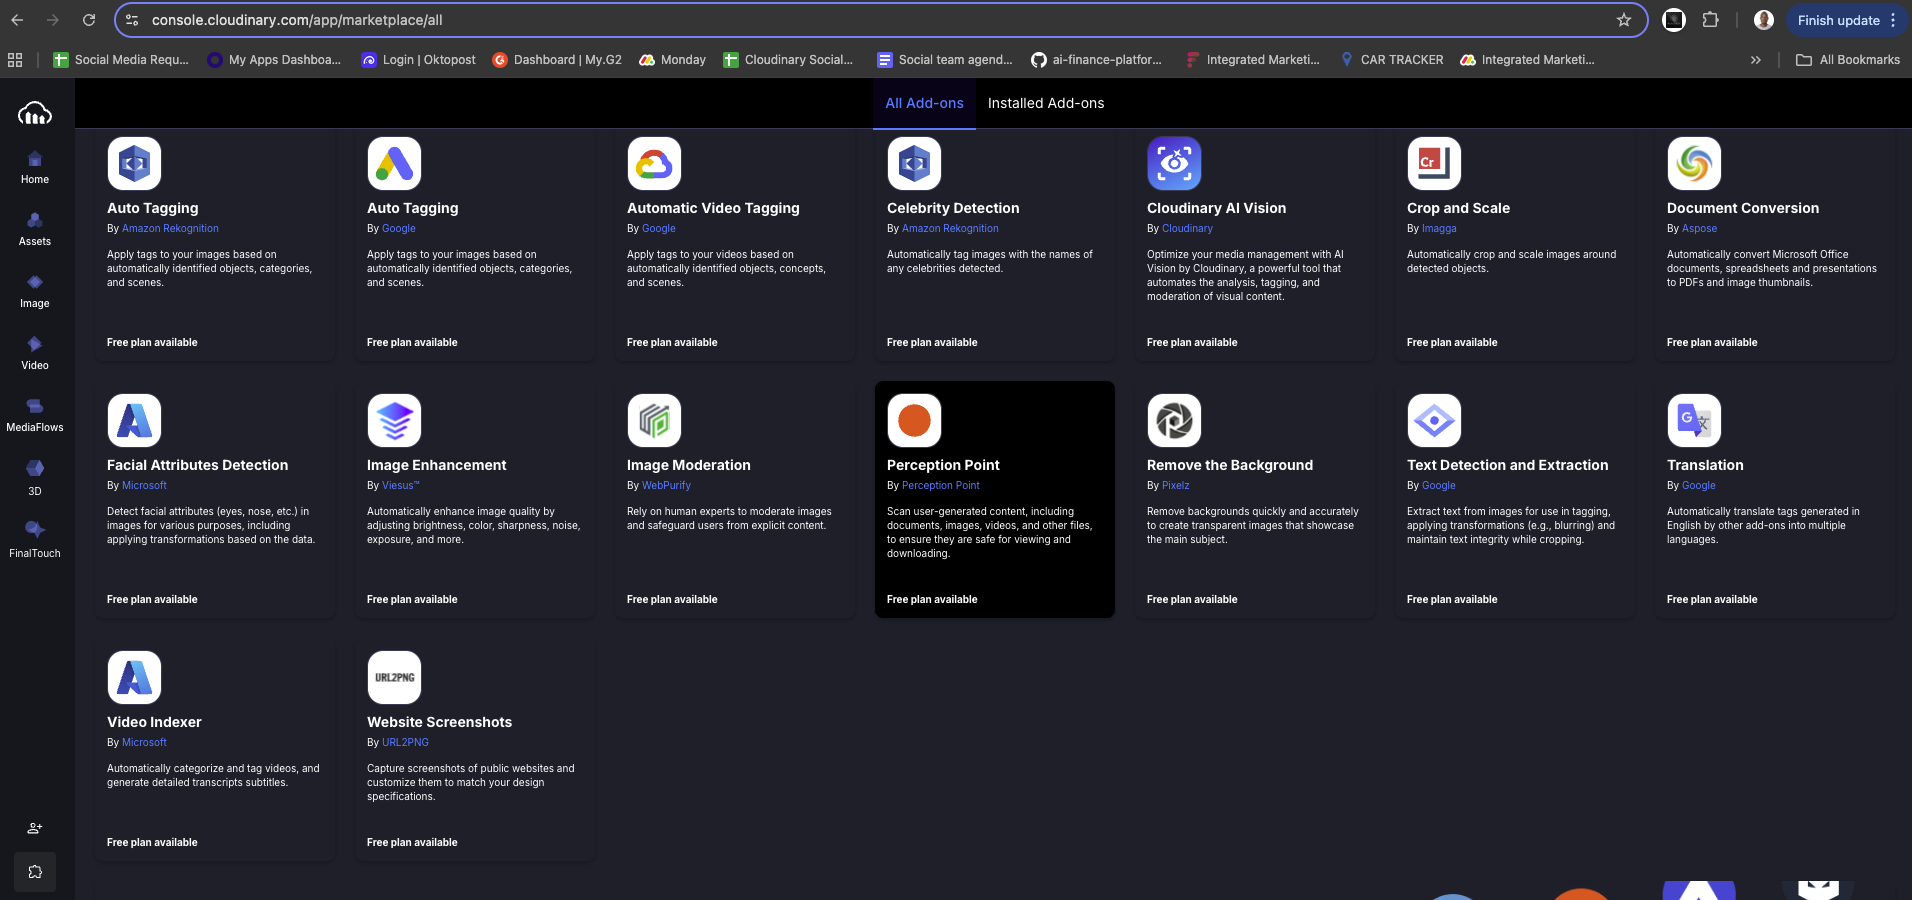Image resolution: width=1912 pixels, height=900 pixels.
Task: Open the CAR TRACKER bookmark
Action: (1392, 60)
